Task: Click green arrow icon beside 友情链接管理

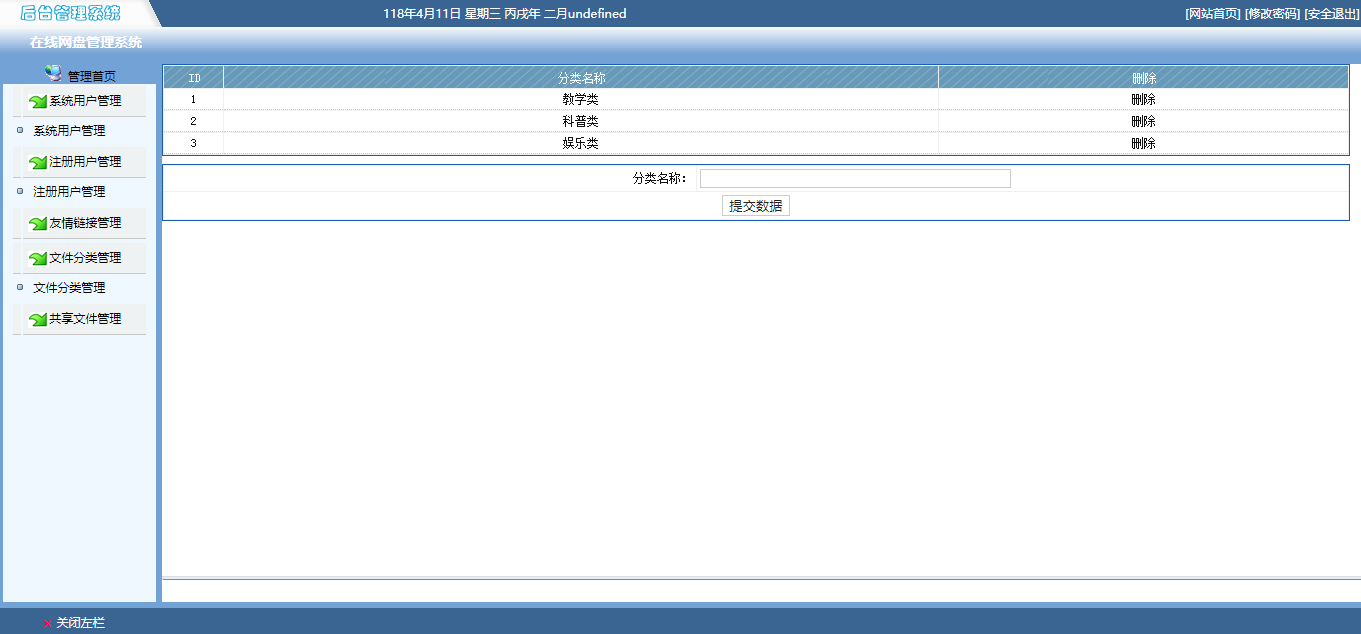Action: (39, 223)
